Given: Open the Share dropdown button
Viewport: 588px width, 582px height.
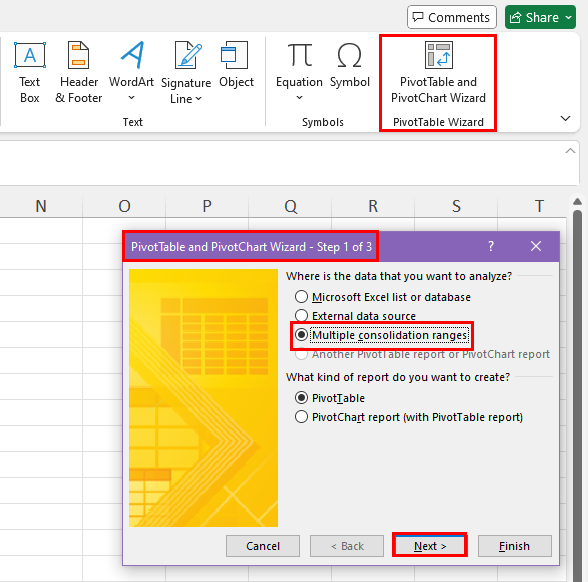Looking at the screenshot, I should [569, 17].
